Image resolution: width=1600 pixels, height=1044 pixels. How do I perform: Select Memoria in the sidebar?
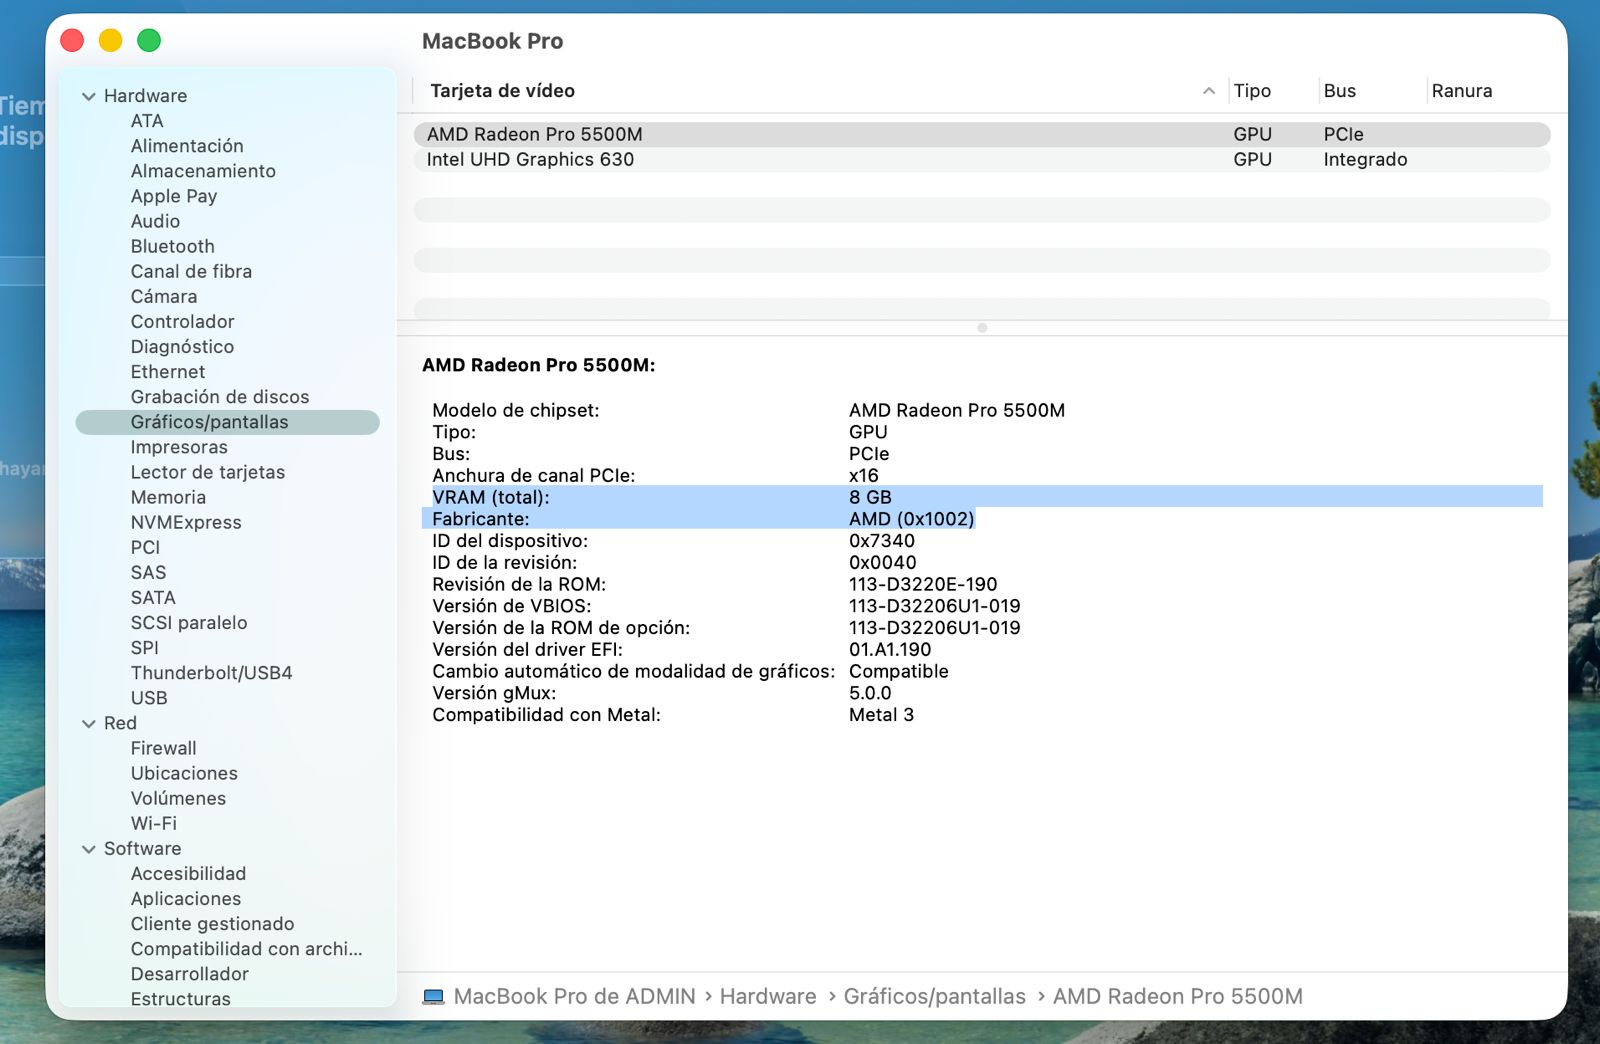[168, 498]
